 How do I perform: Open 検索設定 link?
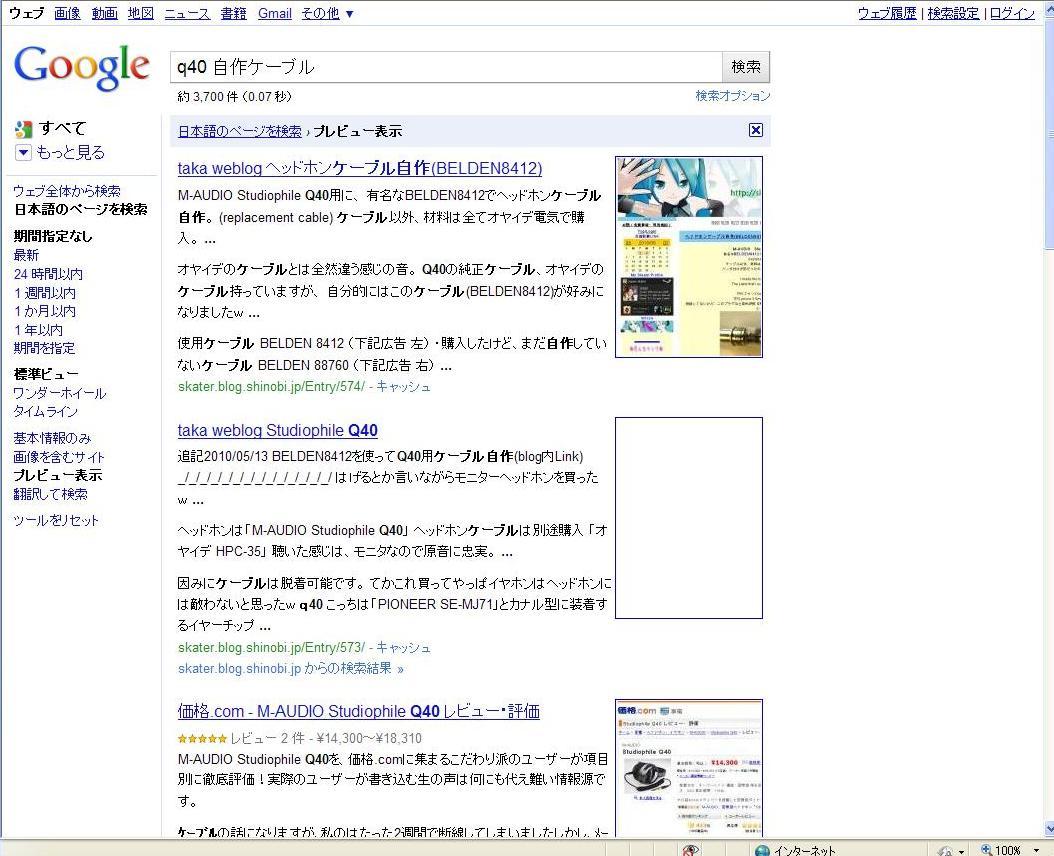[953, 13]
